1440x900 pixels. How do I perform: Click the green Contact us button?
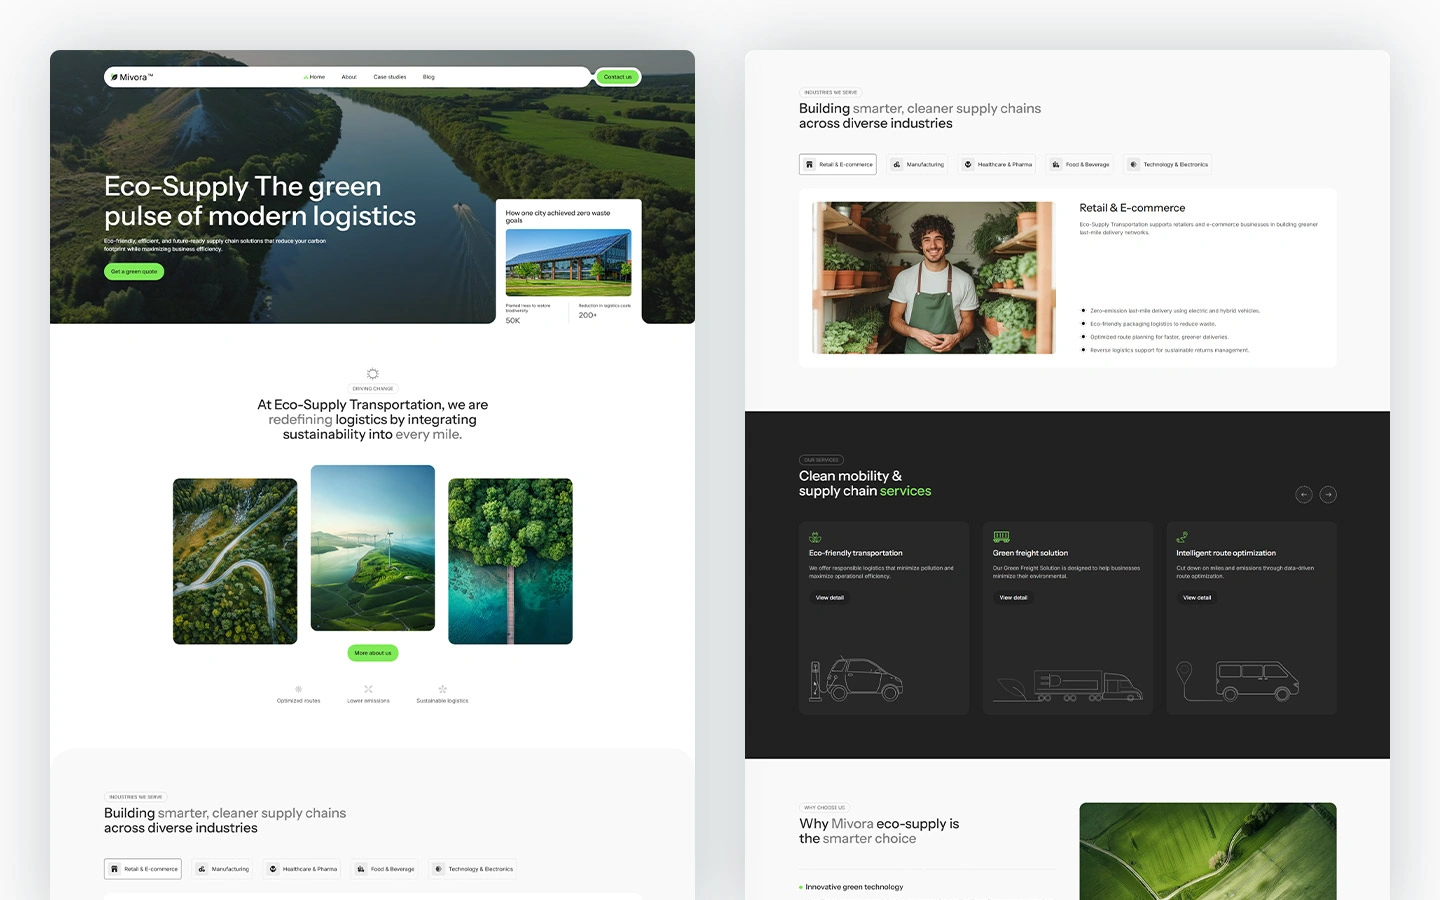[x=618, y=77]
